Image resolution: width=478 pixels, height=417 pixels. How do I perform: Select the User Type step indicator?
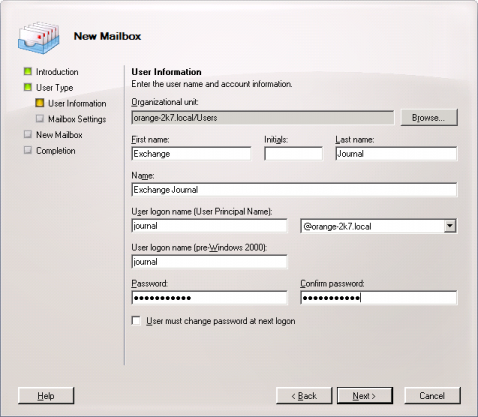tap(28, 87)
